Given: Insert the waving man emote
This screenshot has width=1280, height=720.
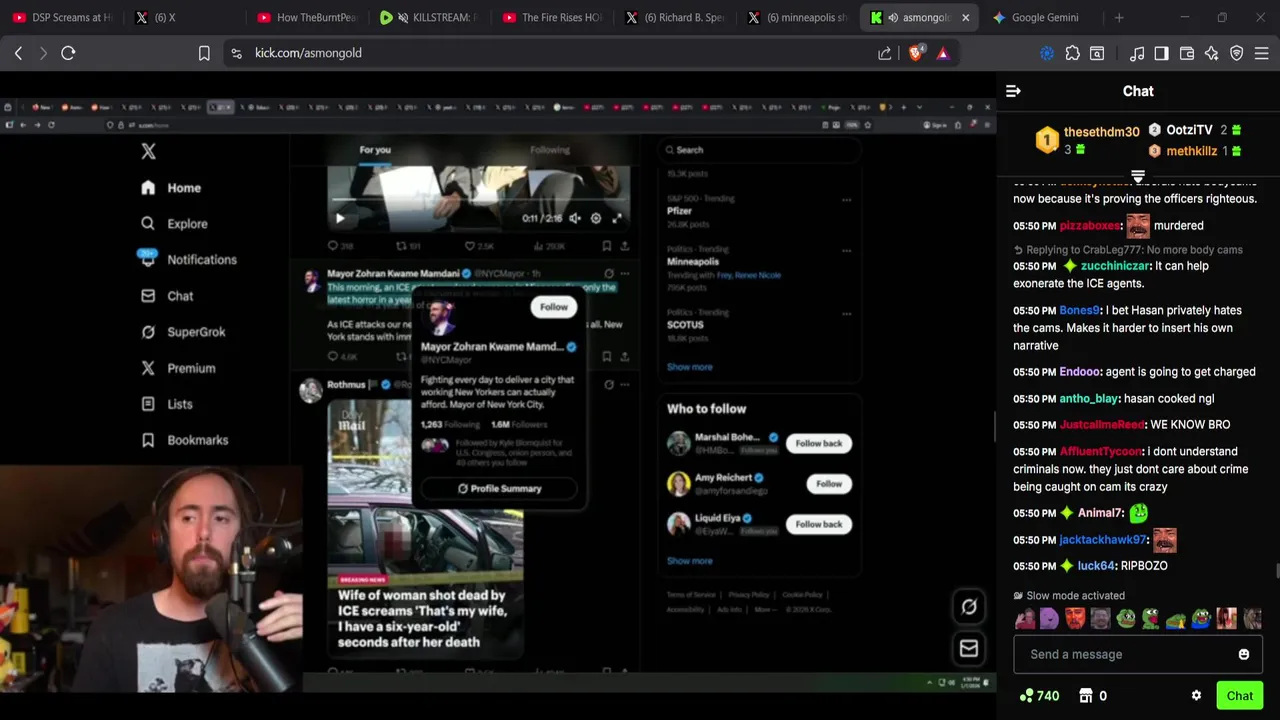Looking at the screenshot, I should pyautogui.click(x=1024, y=618).
